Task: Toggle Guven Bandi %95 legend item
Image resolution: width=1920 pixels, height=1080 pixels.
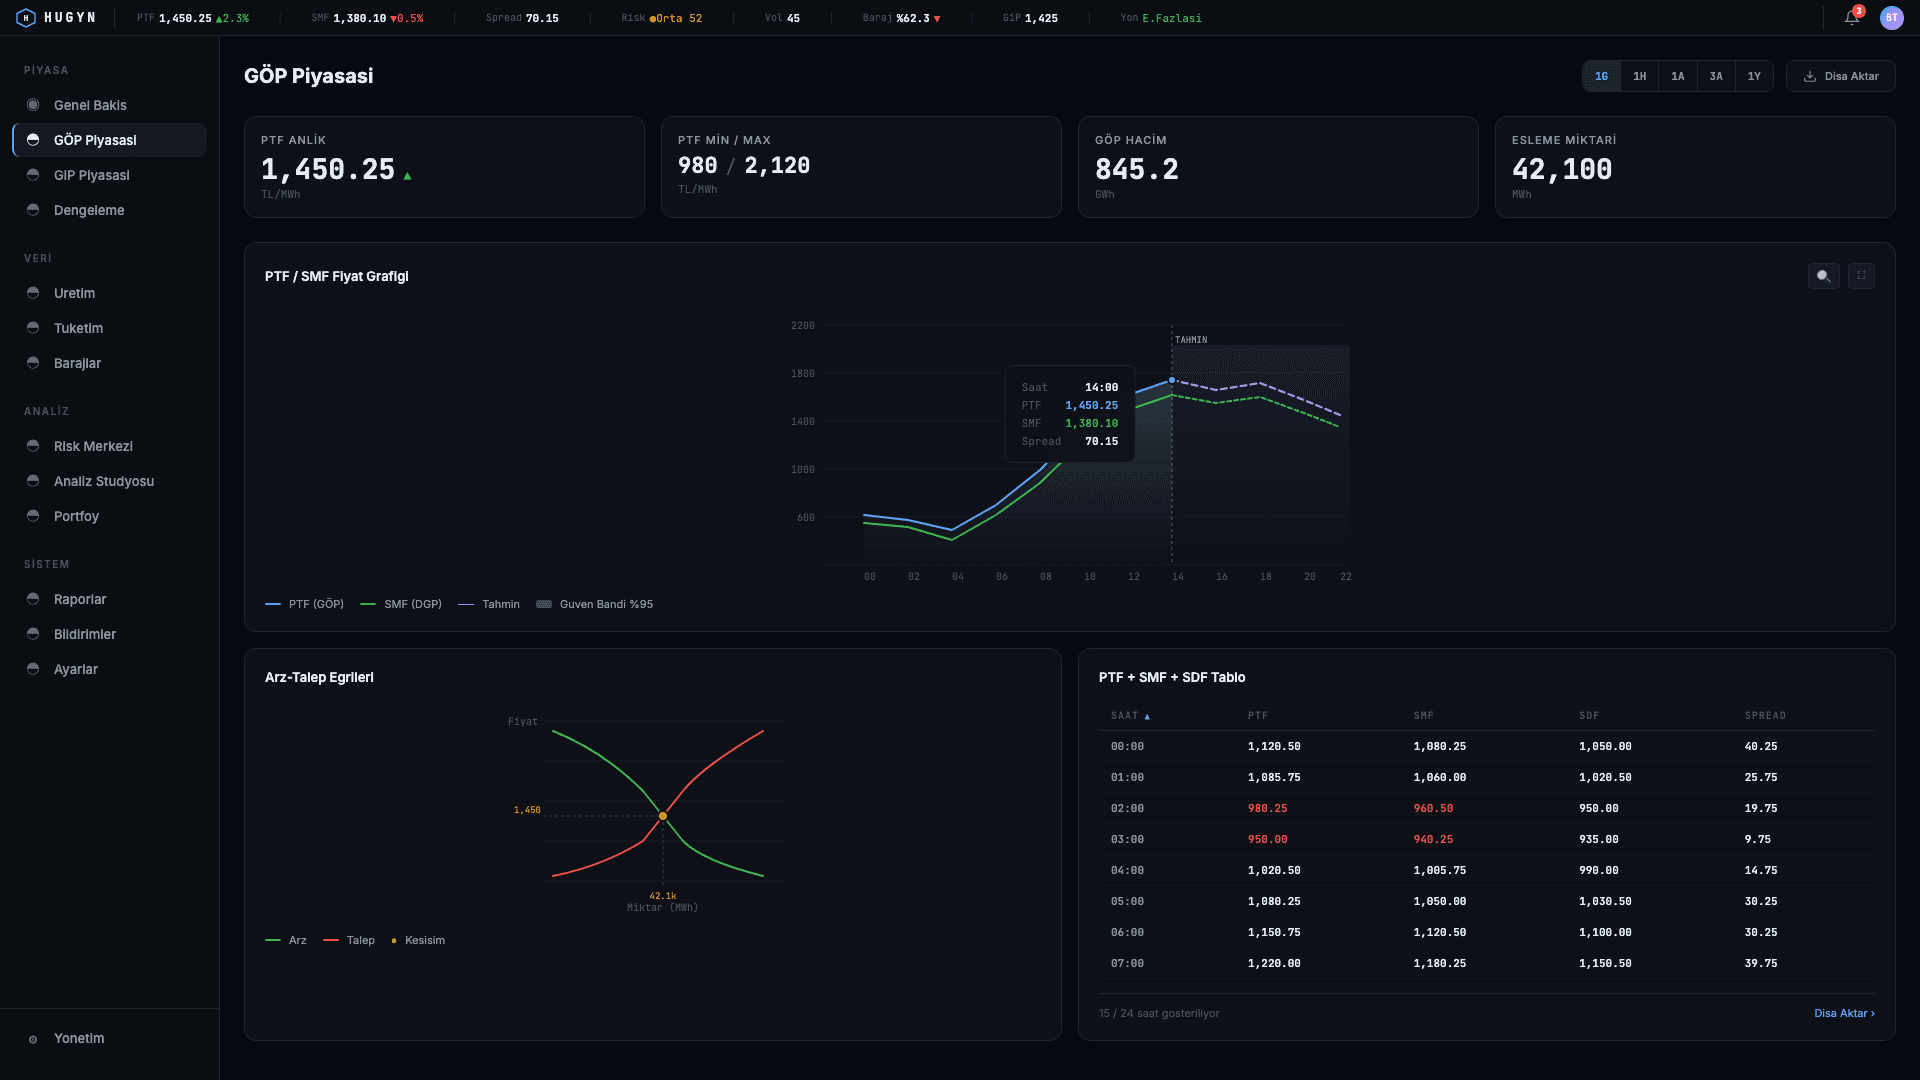Action: point(595,604)
